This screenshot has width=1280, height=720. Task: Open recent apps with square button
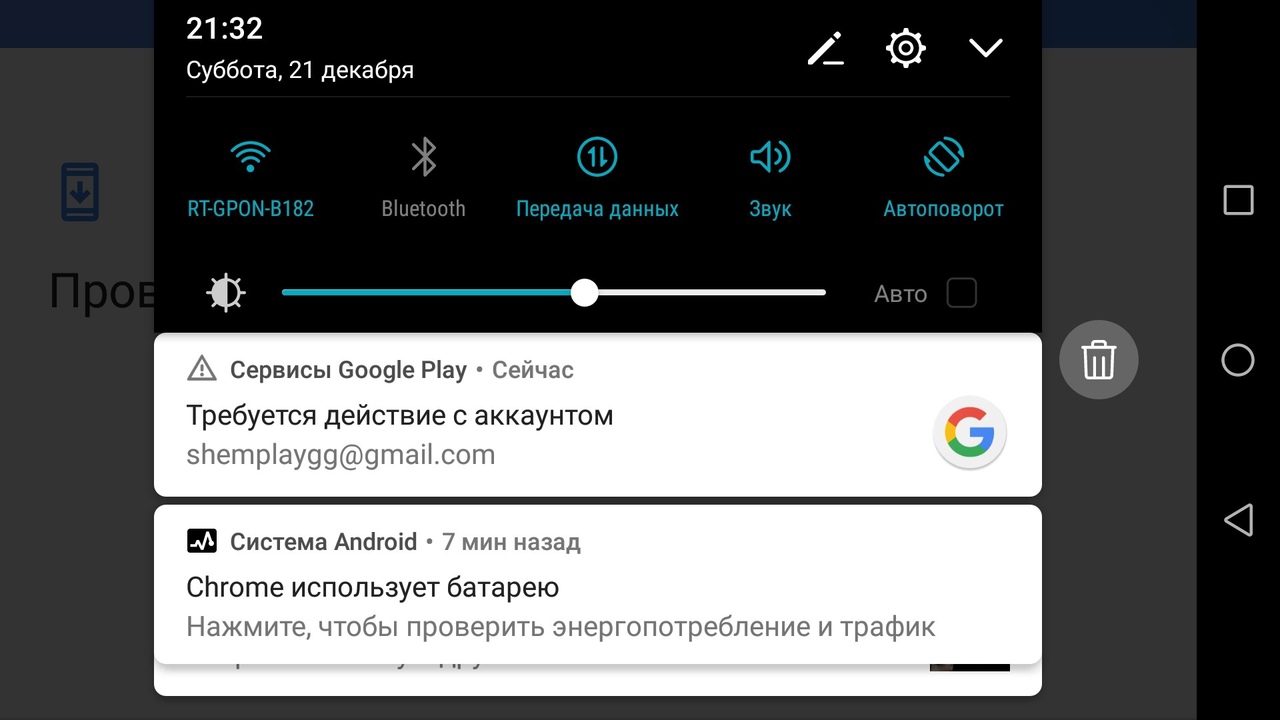pyautogui.click(x=1239, y=200)
